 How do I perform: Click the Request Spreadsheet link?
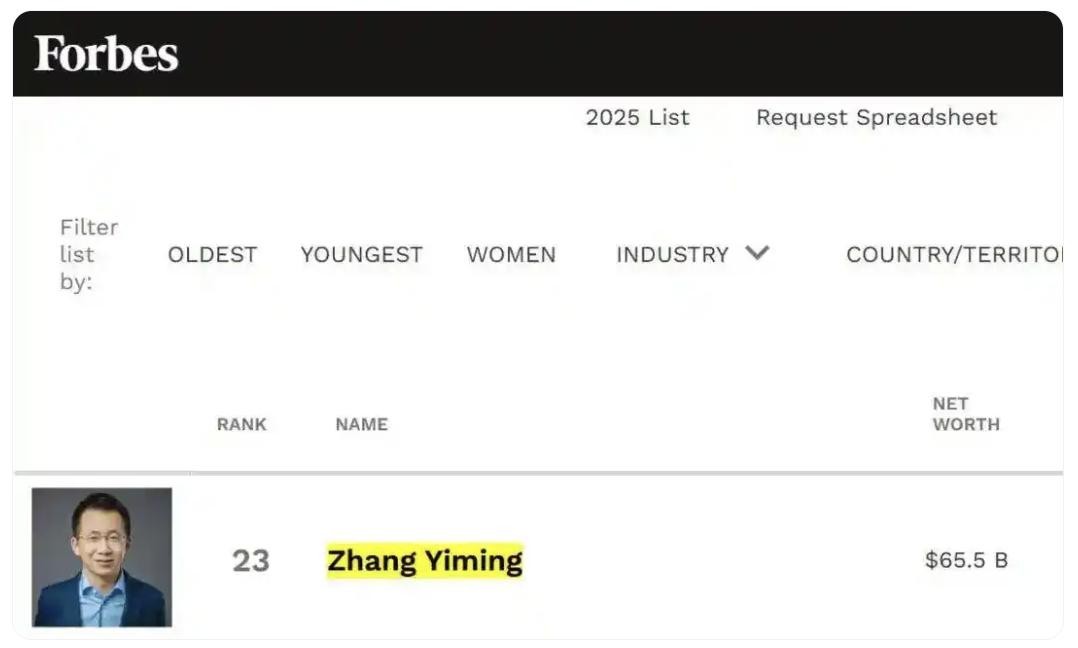click(x=876, y=117)
